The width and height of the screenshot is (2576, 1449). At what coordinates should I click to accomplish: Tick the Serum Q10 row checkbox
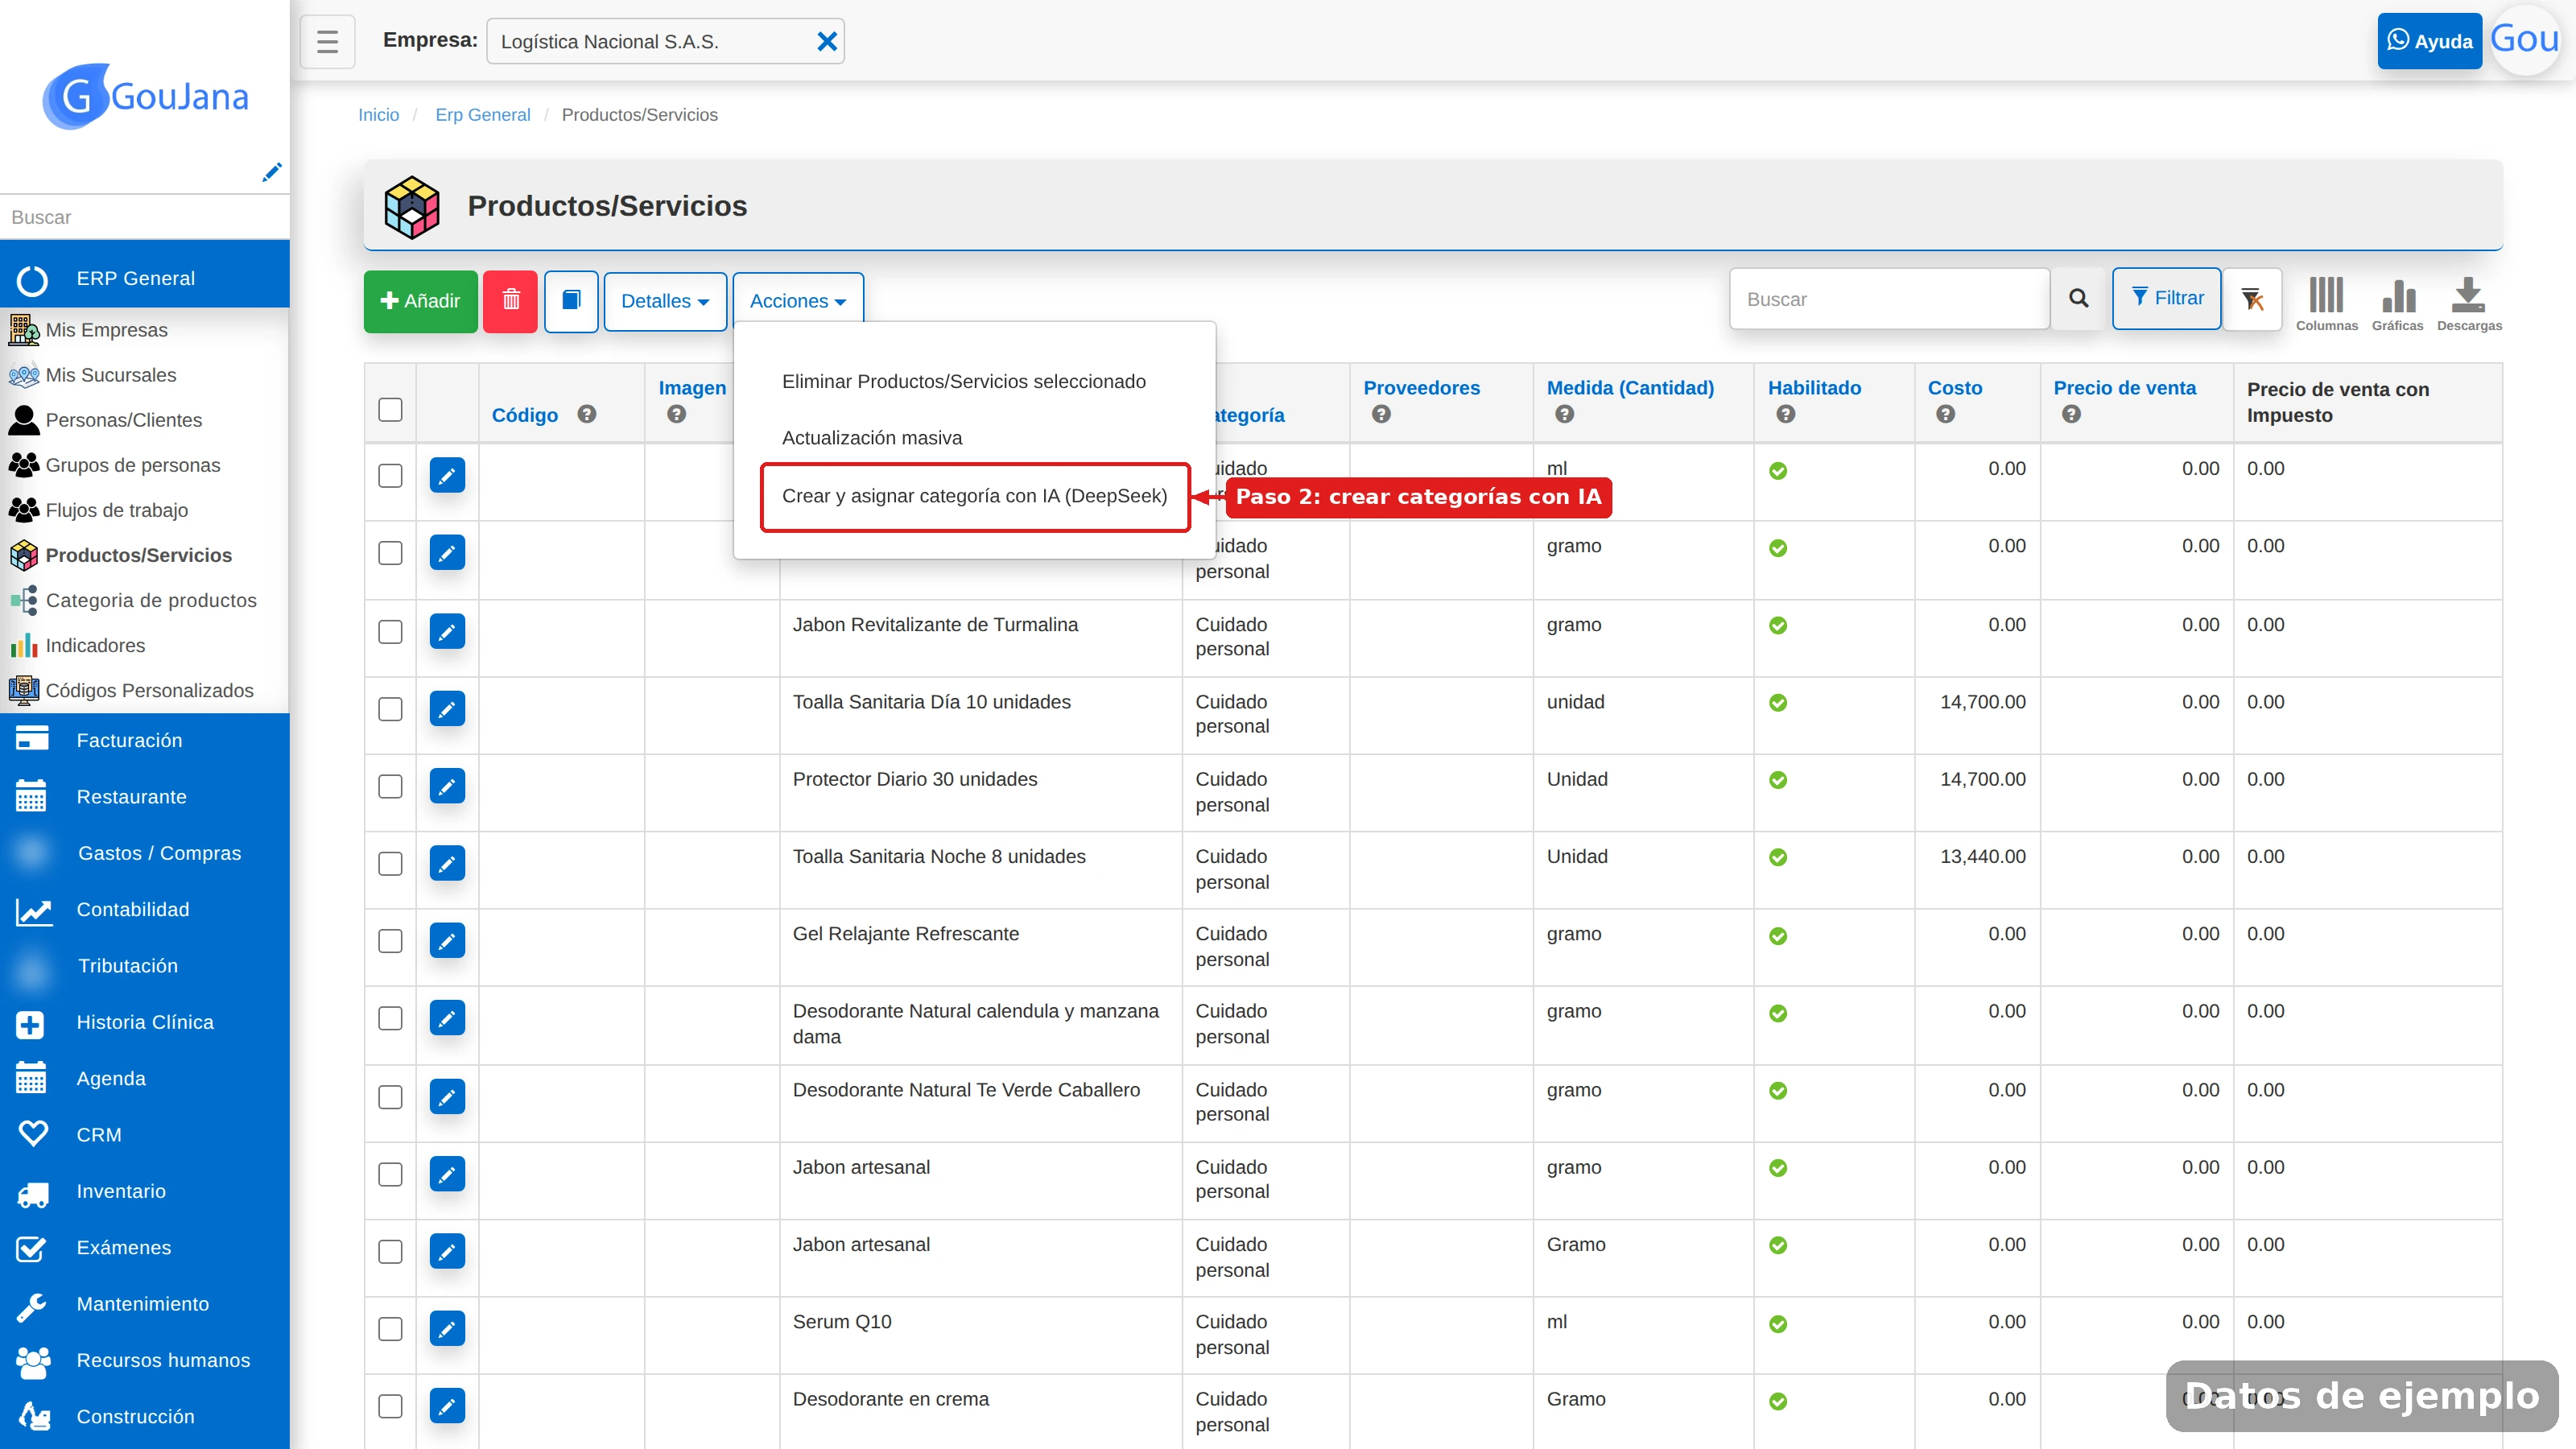(x=390, y=1328)
